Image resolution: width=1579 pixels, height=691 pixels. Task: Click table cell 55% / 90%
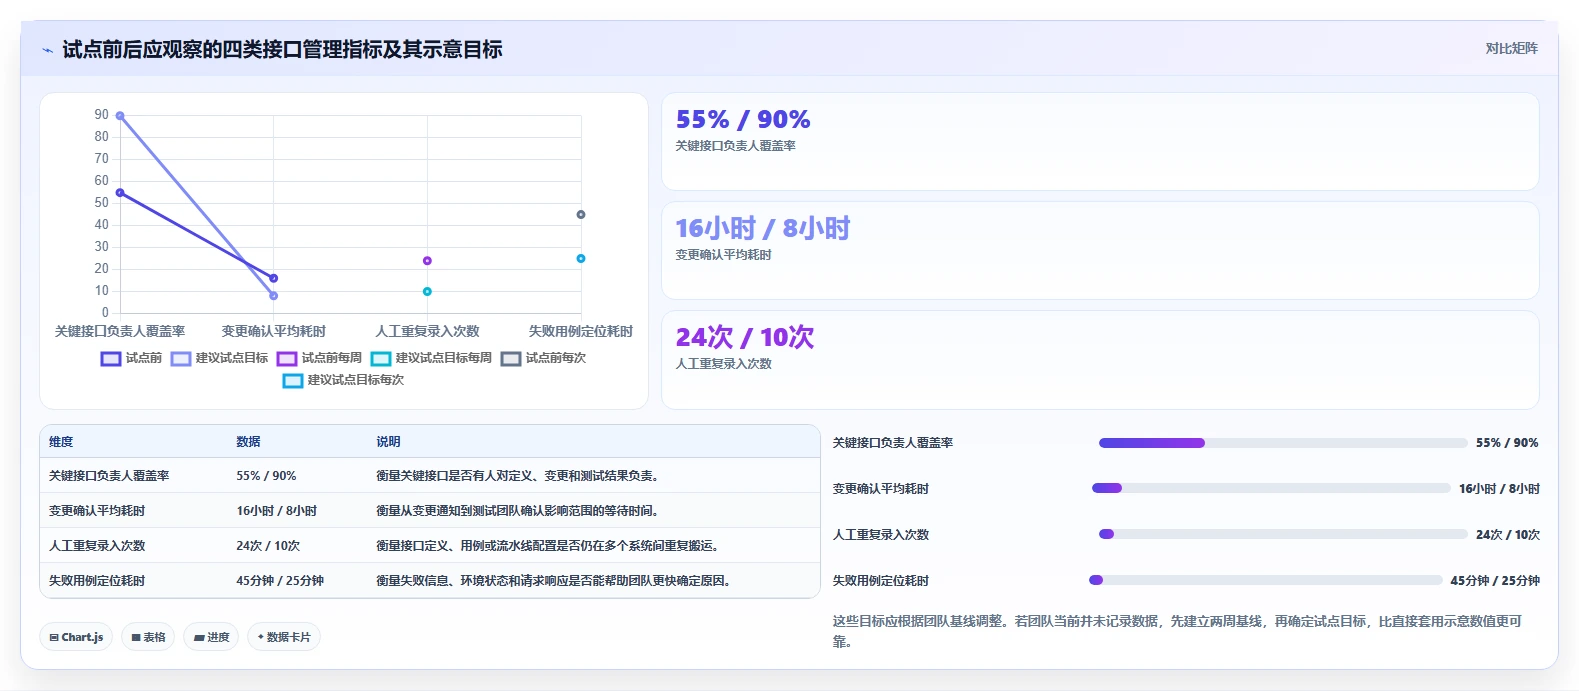click(266, 476)
